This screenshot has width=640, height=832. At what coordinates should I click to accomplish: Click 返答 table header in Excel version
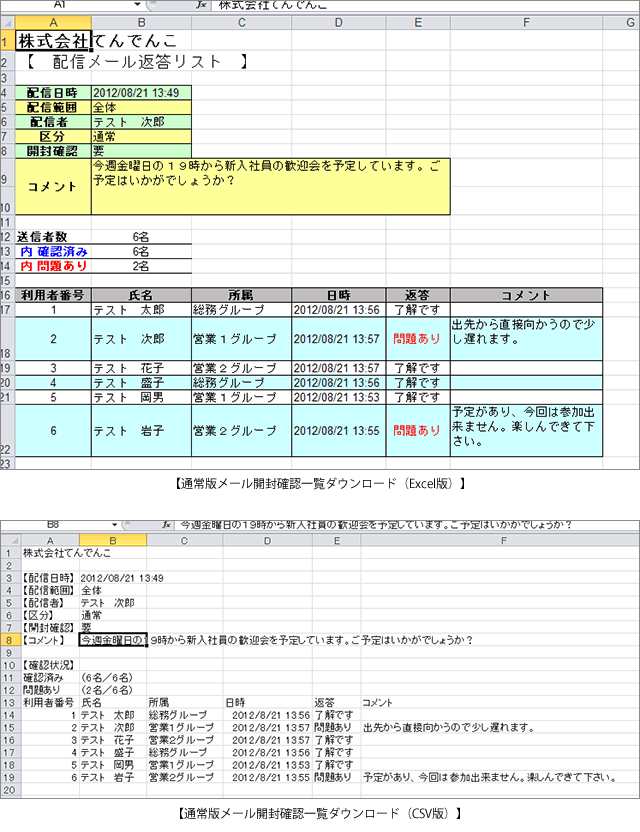click(x=418, y=295)
